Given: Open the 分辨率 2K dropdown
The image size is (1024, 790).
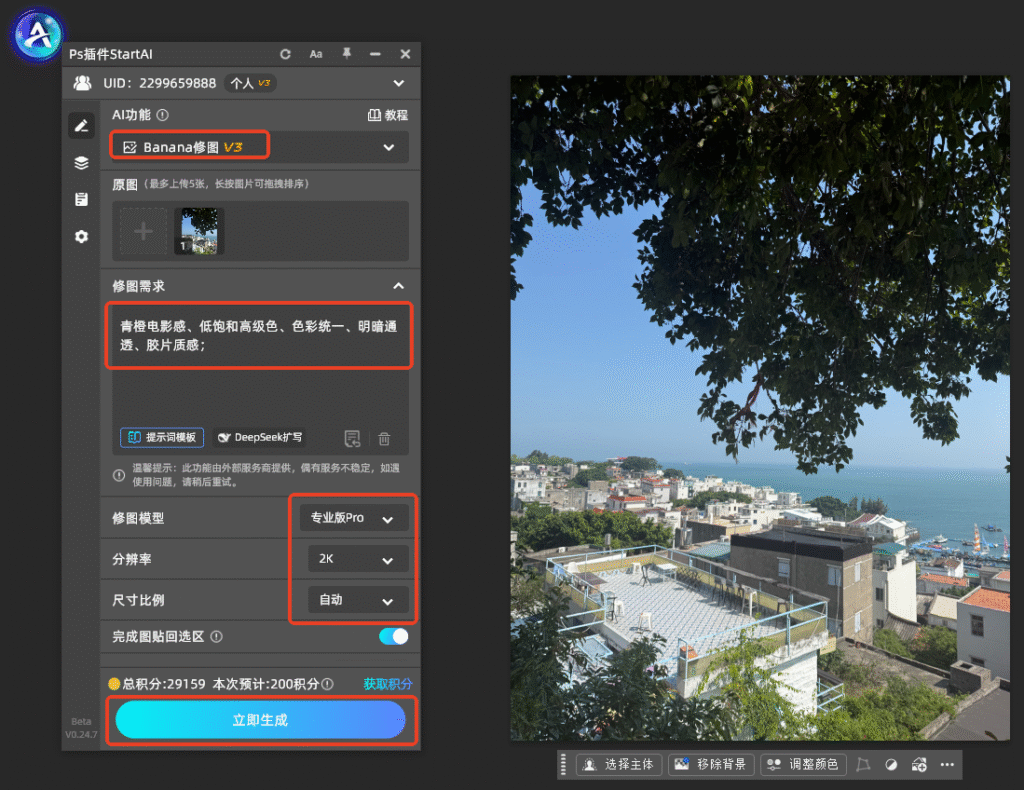Looking at the screenshot, I should 359,559.
